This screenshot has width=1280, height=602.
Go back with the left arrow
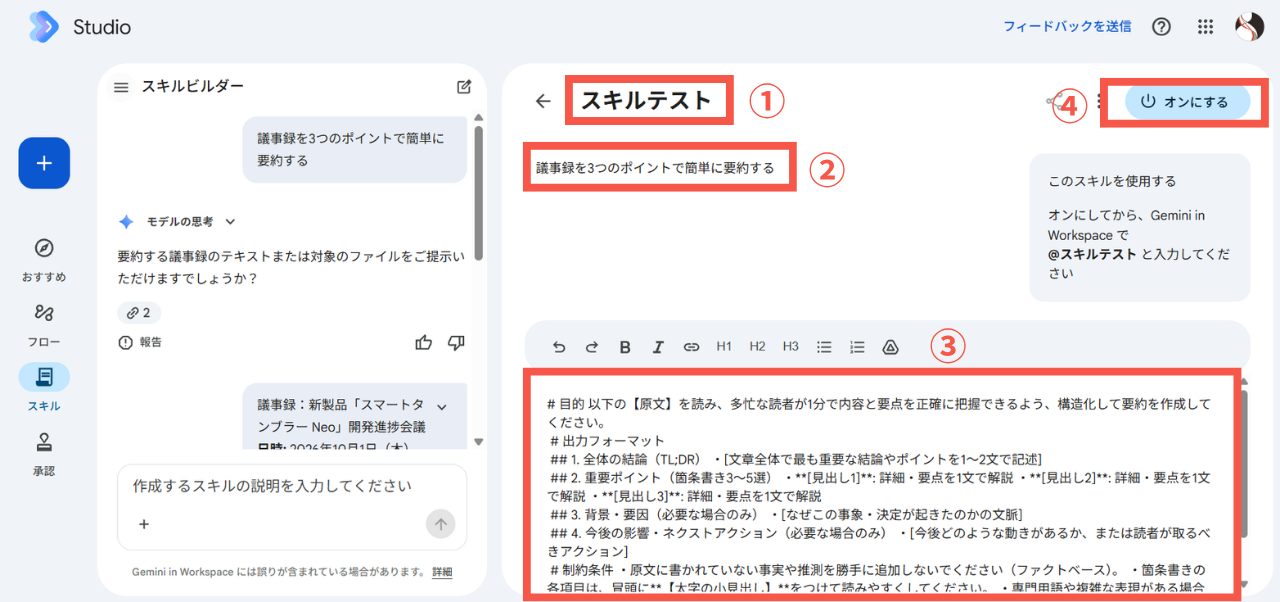[543, 101]
